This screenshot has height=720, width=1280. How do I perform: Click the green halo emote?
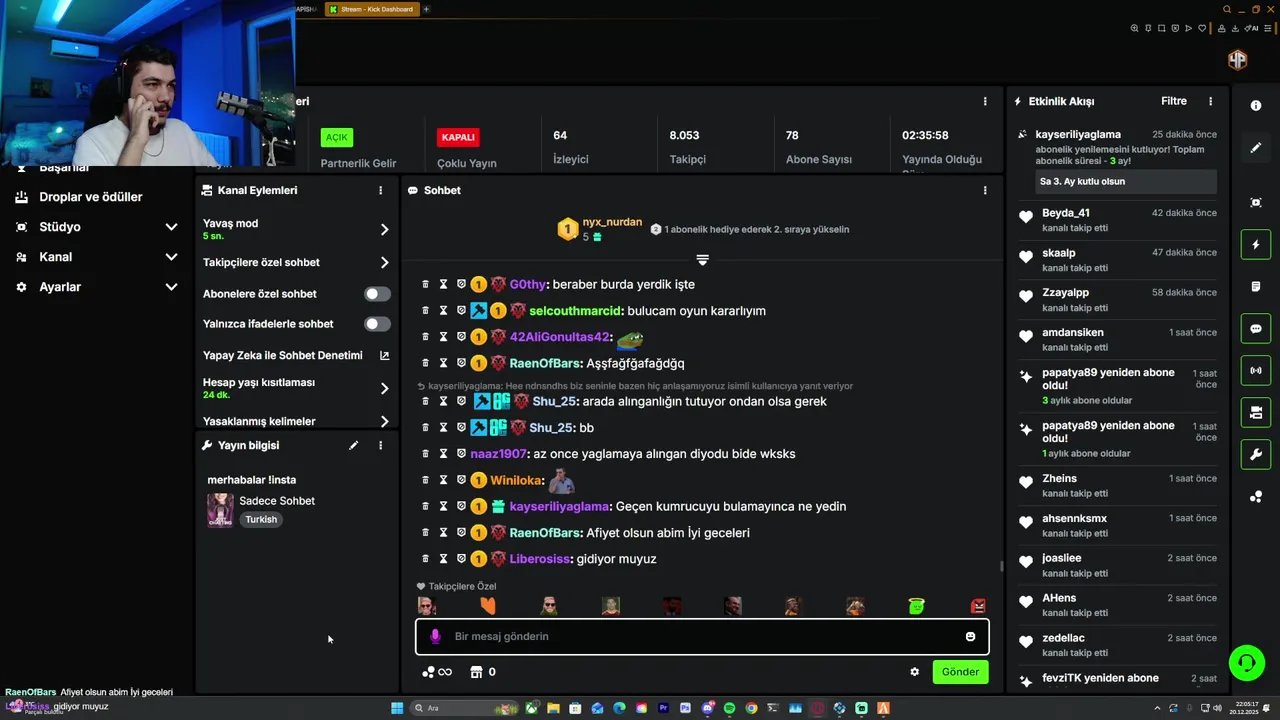coord(916,606)
